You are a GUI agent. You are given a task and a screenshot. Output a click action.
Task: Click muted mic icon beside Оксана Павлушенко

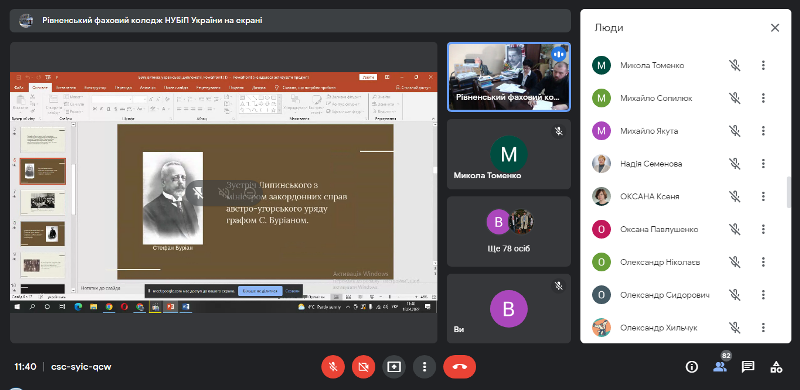734,229
